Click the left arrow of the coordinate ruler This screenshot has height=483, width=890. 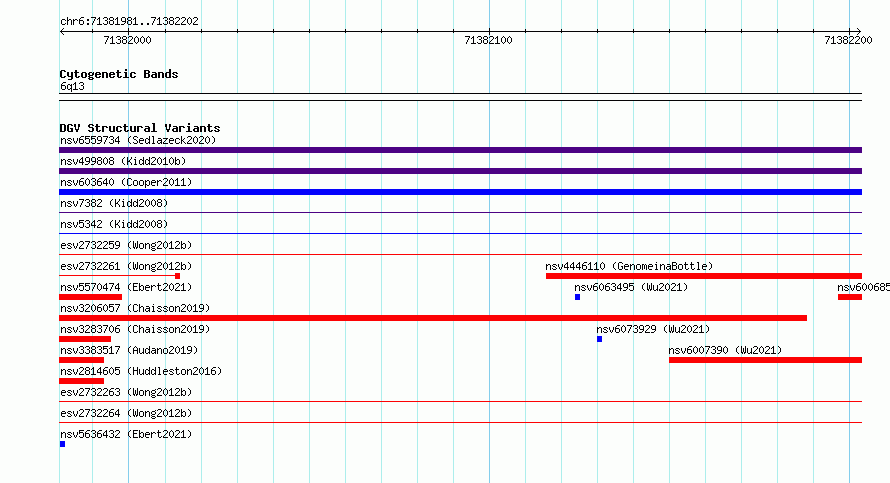click(62, 31)
